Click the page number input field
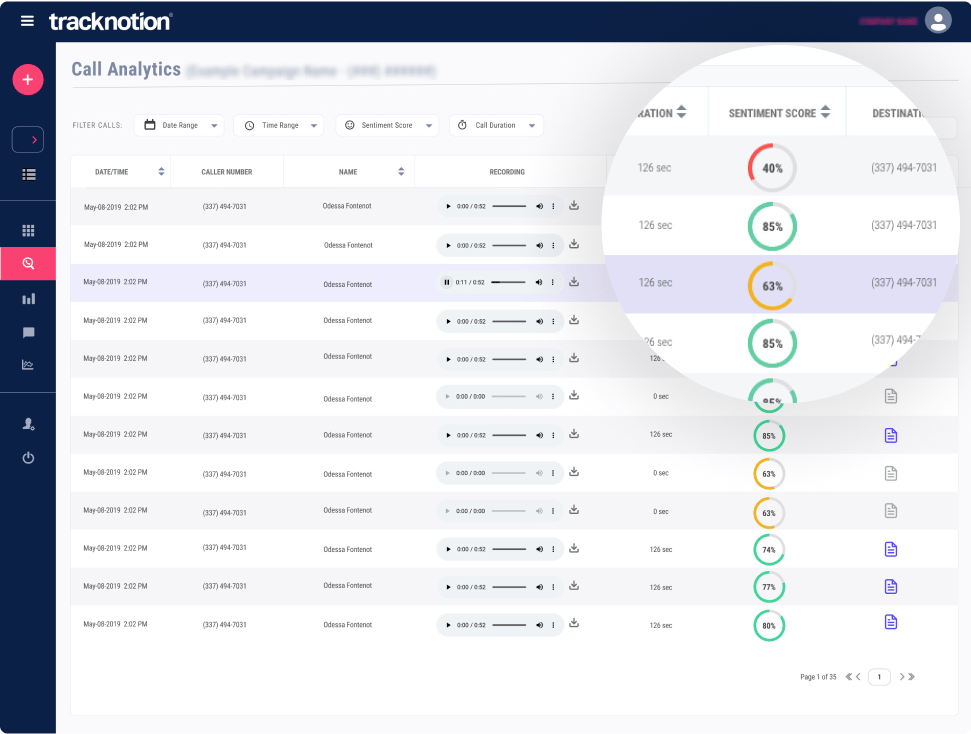 click(878, 677)
